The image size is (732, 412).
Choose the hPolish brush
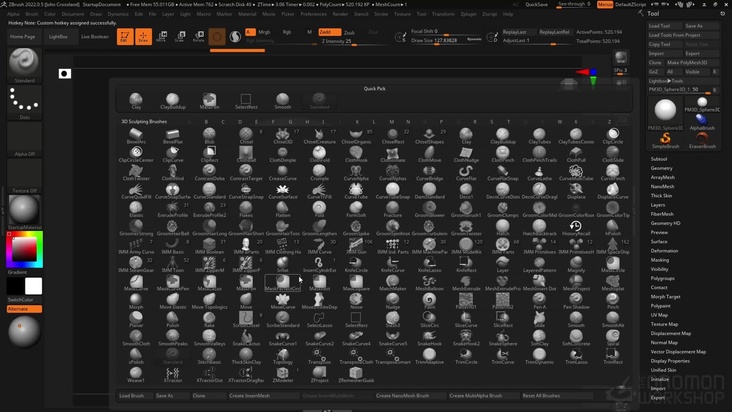[x=612, y=227]
